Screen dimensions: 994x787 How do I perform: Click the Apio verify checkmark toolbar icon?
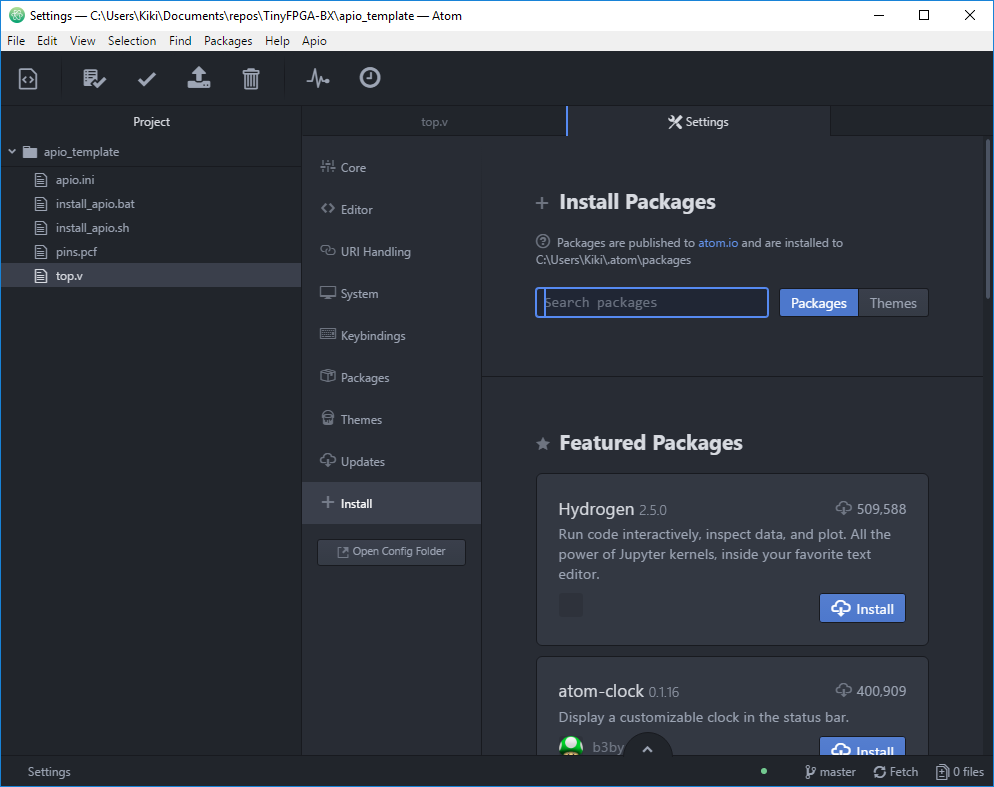147,78
